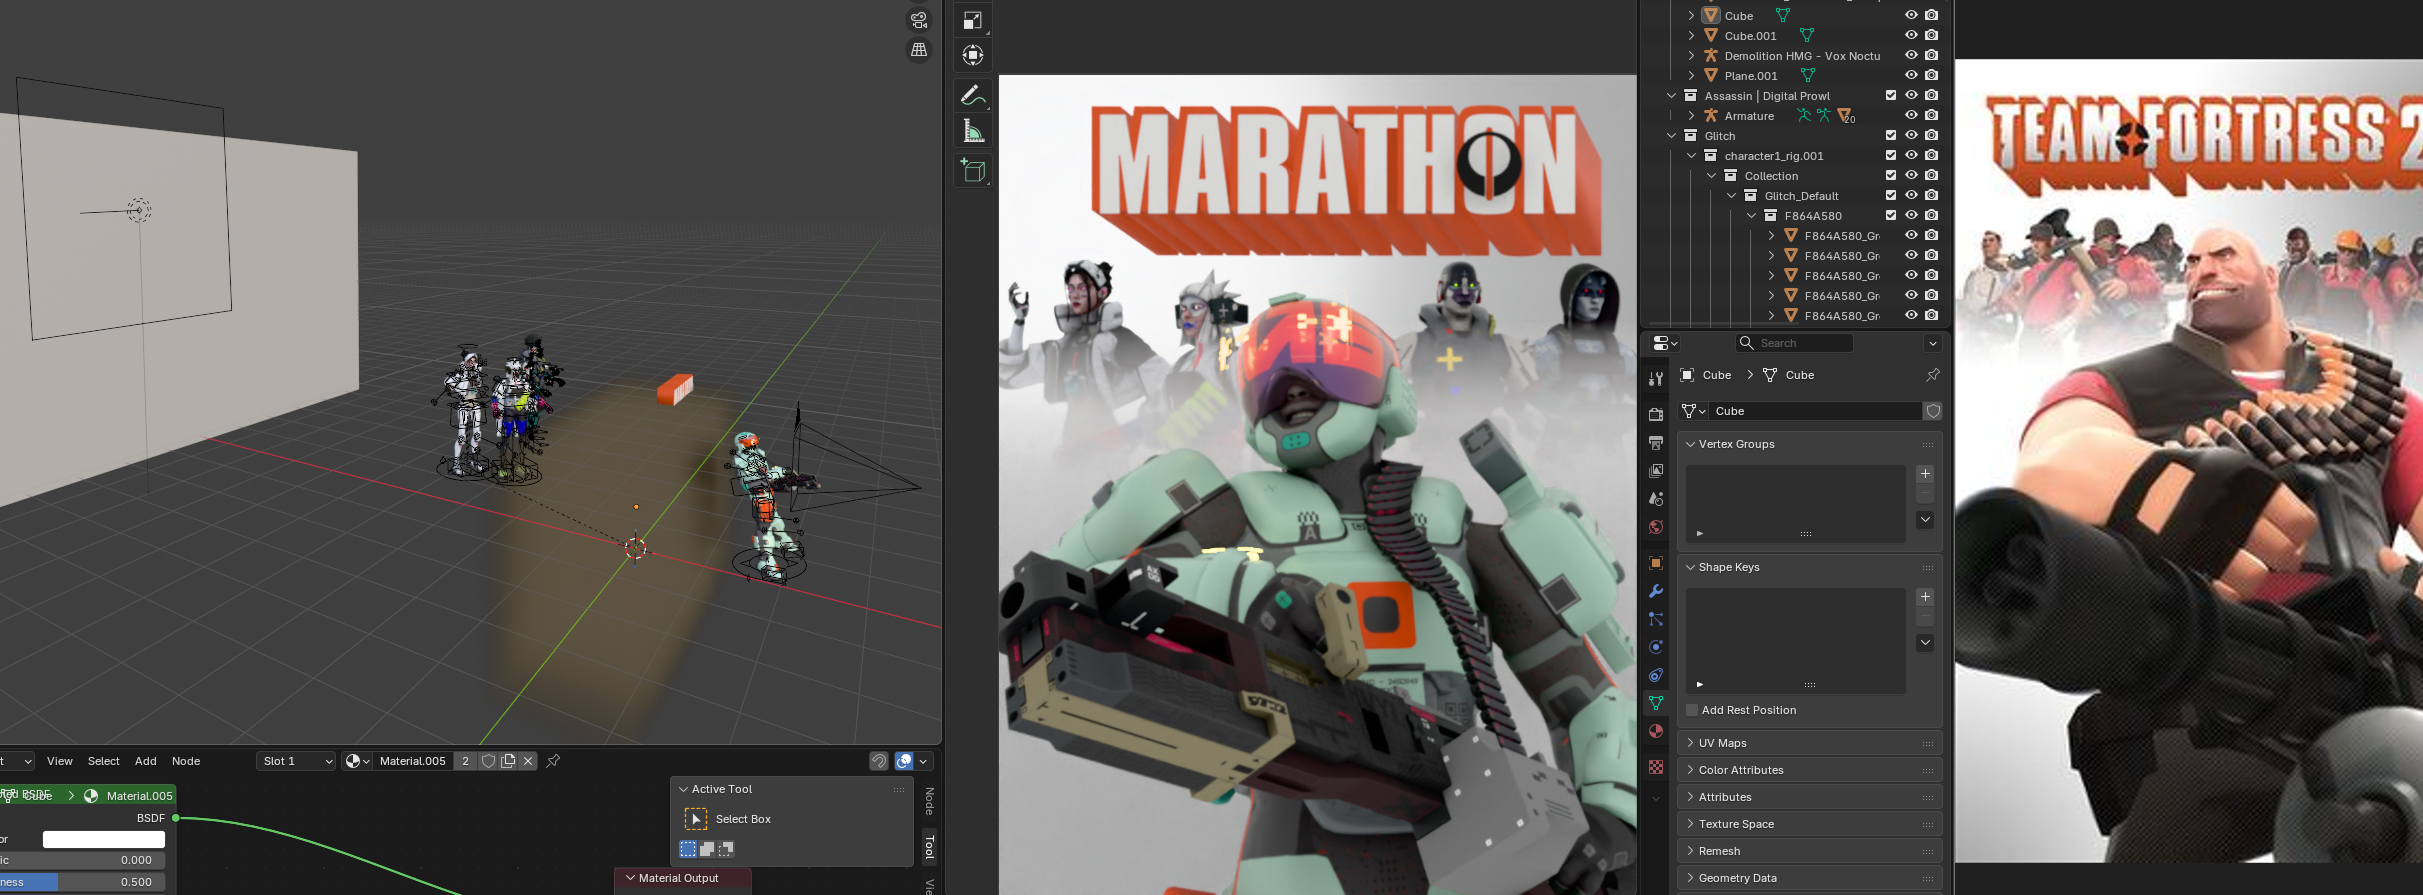Open the Object Data mesh tab
Viewport: 2423px width, 895px height.
[1656, 703]
